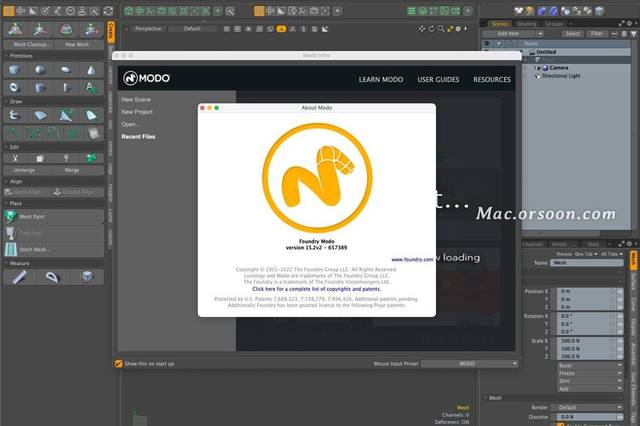
Task: Click Open... in intro window
Action: click(x=130, y=124)
